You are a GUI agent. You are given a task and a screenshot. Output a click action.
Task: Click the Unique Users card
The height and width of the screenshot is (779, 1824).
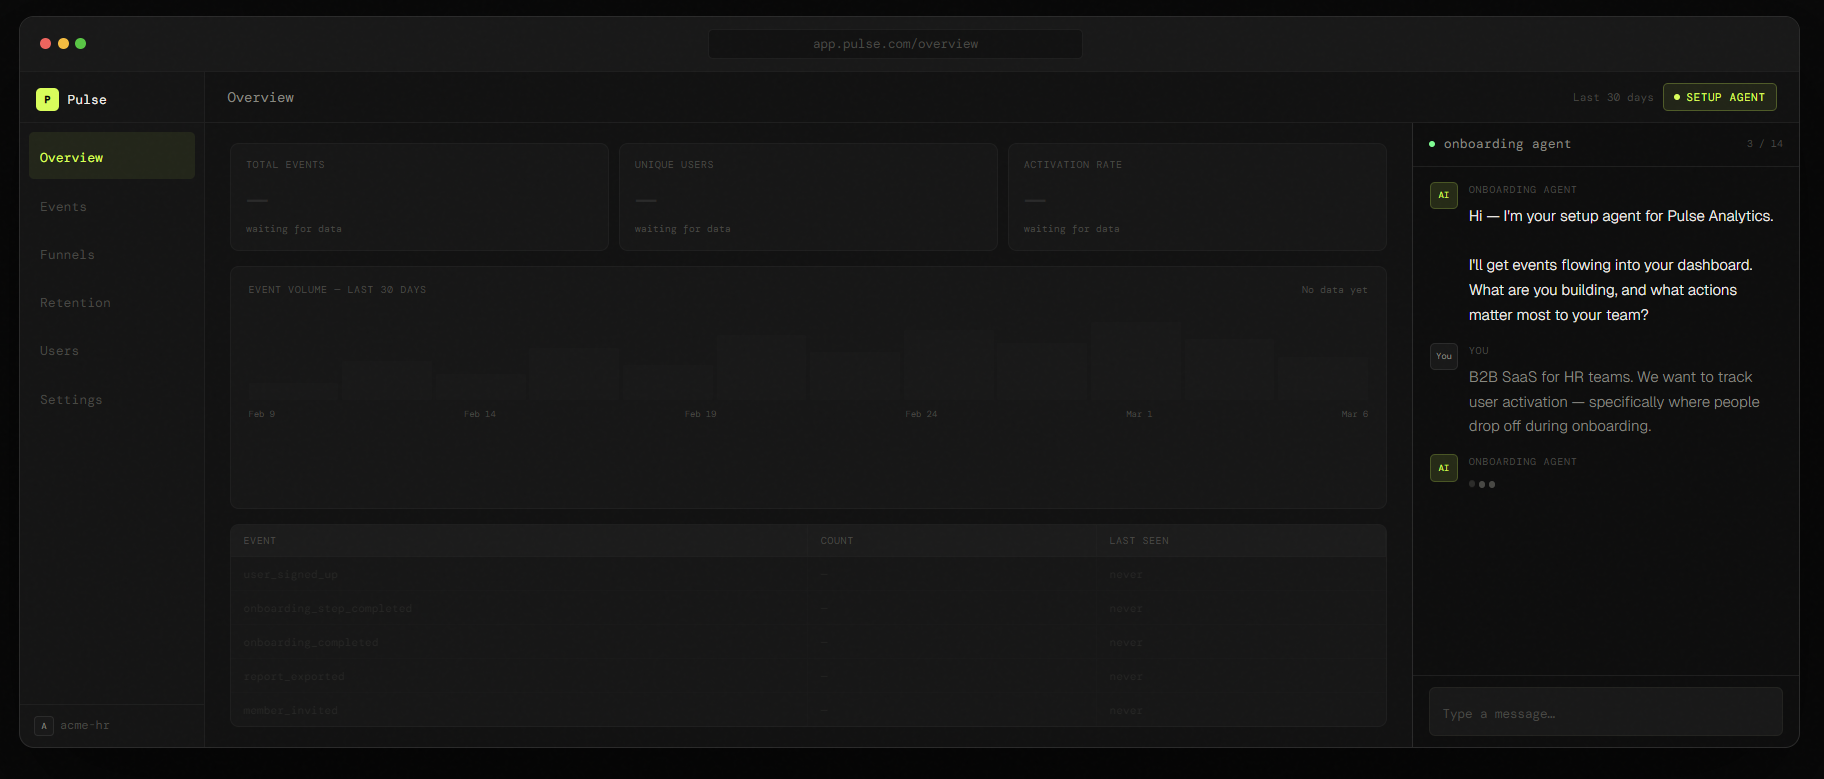808,197
